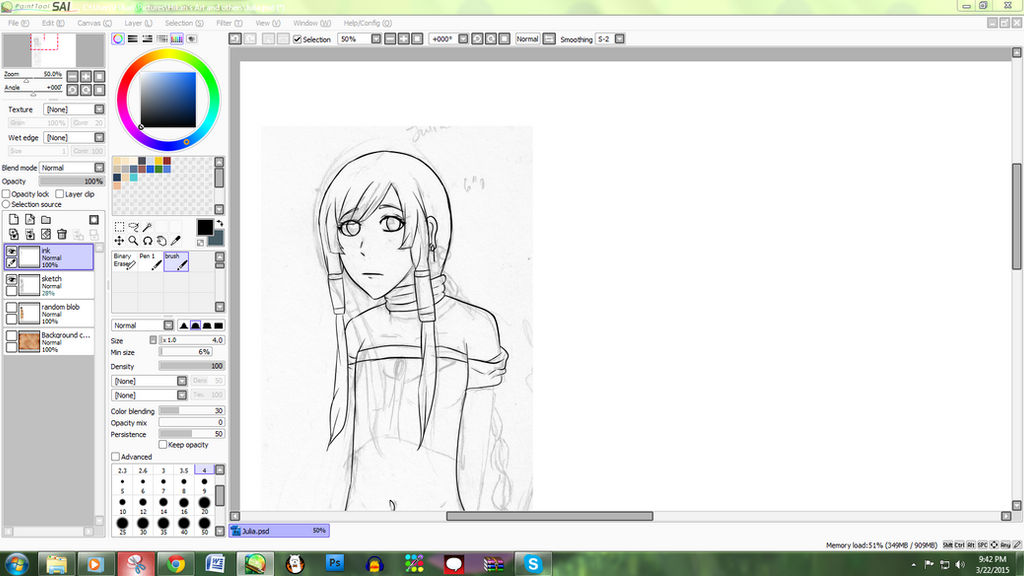The image size is (1024, 576).
Task: Select the Selection source radio button
Action: 6,204
